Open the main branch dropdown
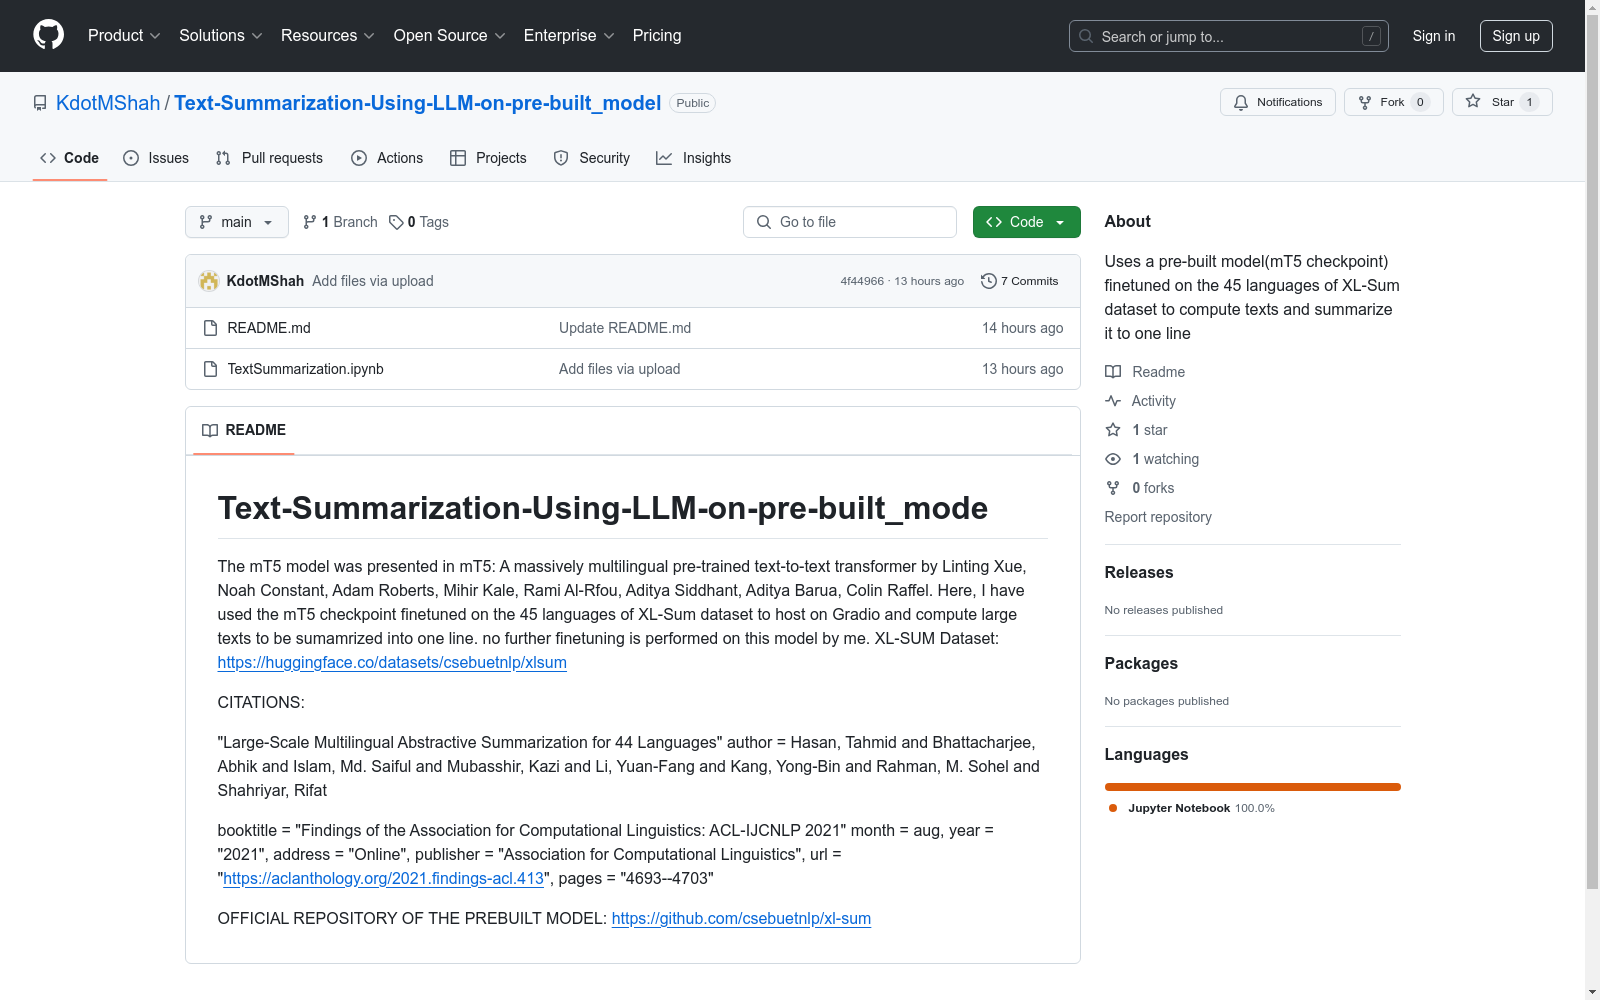This screenshot has width=1600, height=1000. click(237, 222)
